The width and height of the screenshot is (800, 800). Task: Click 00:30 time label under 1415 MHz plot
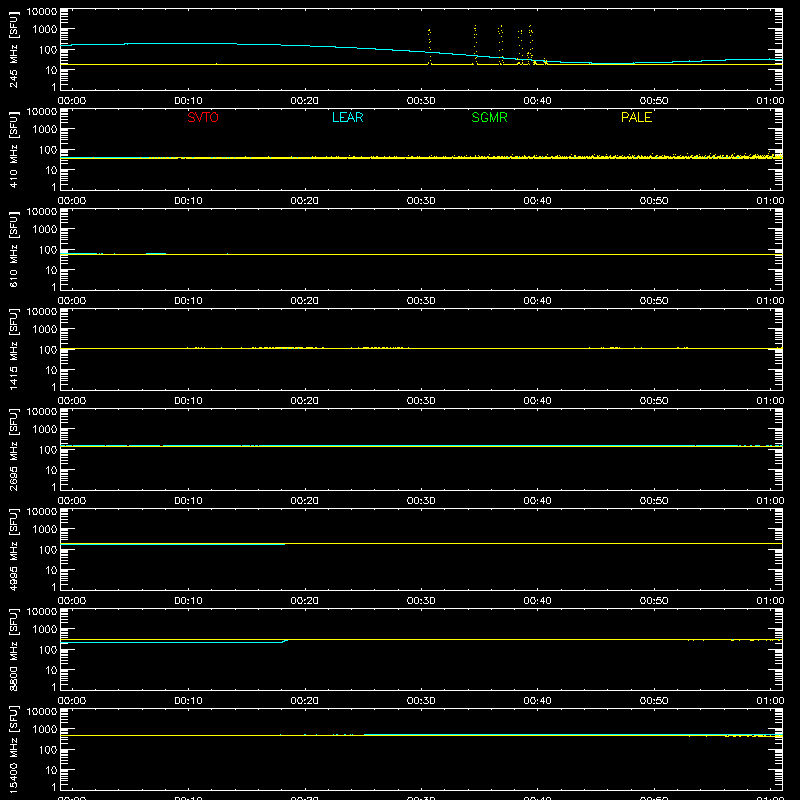coord(421,401)
